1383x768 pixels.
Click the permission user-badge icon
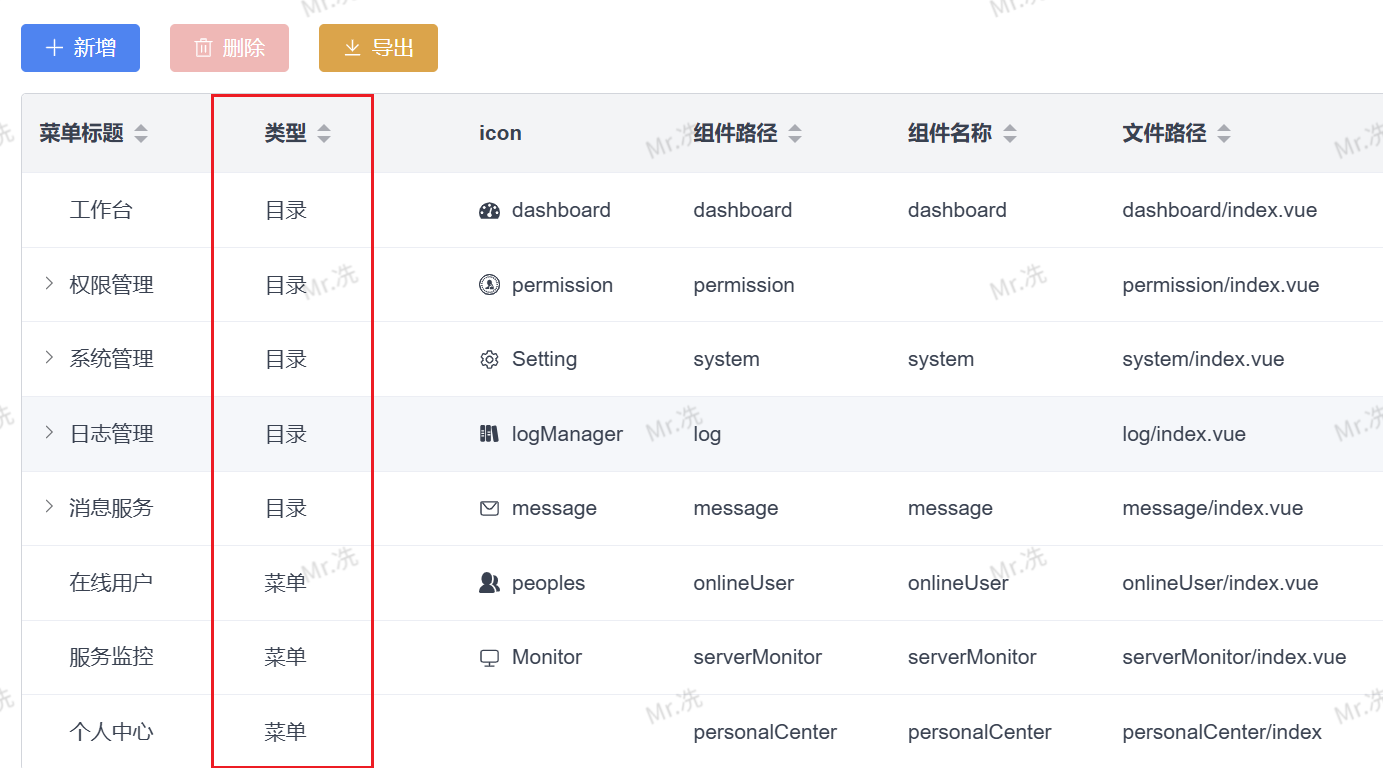pyautogui.click(x=489, y=285)
